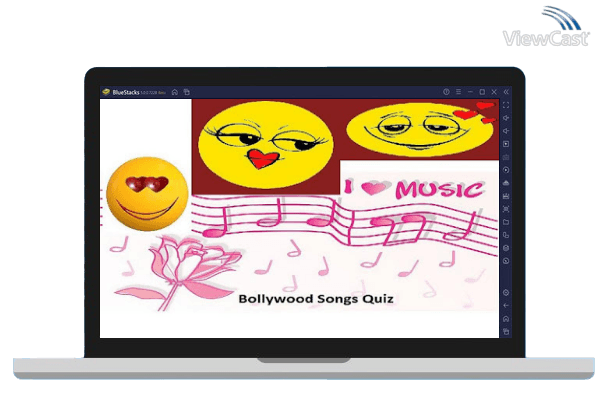This screenshot has height=414, width=602.
Task: Open the BlueStacks home screen from title bar
Action: [x=175, y=92]
